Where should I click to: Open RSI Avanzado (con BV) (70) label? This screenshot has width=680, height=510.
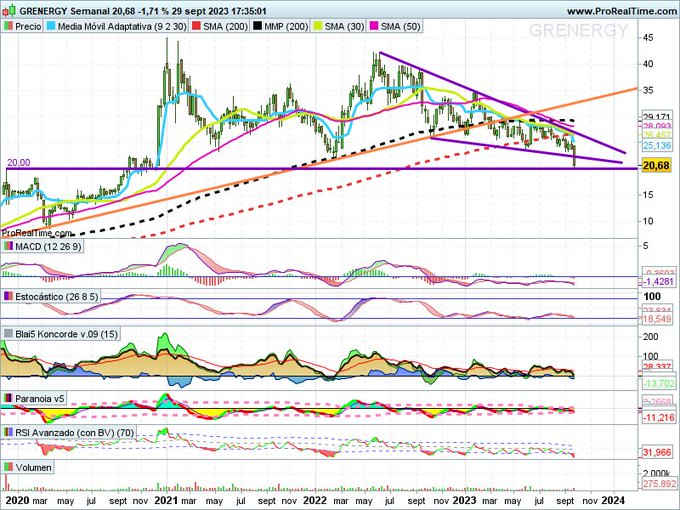tap(75, 432)
